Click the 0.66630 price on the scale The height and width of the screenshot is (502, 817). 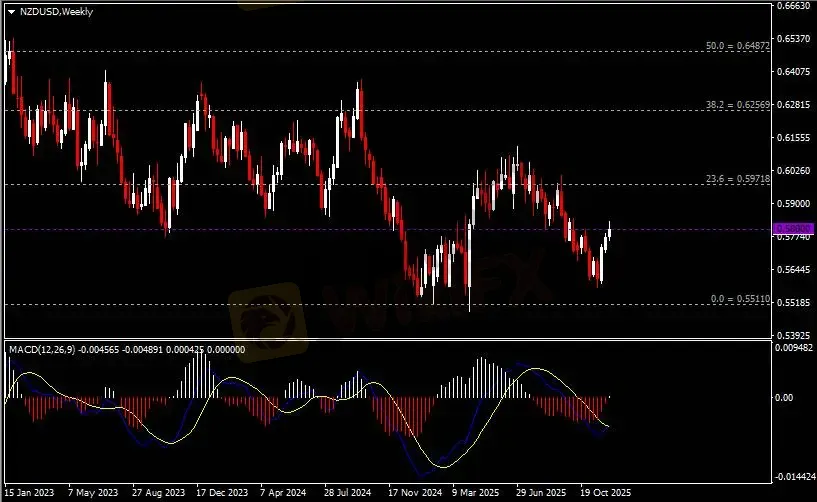click(x=793, y=6)
